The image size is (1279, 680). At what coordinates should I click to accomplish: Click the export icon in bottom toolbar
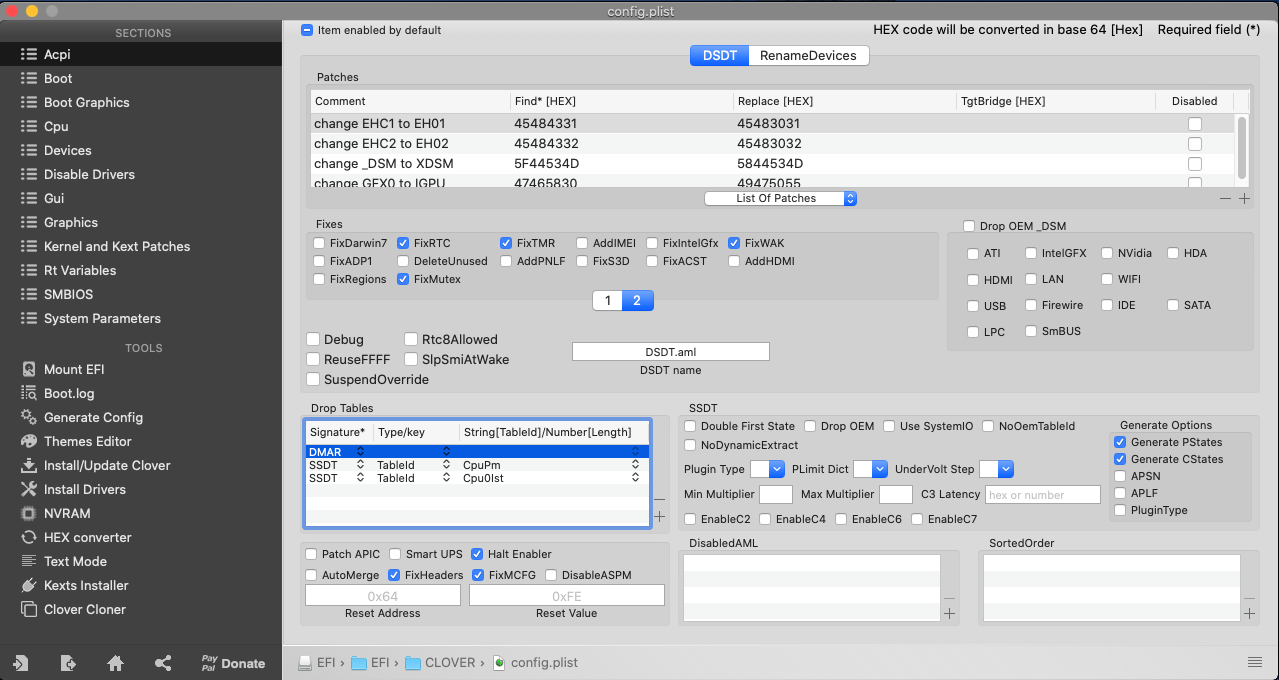tap(68, 663)
